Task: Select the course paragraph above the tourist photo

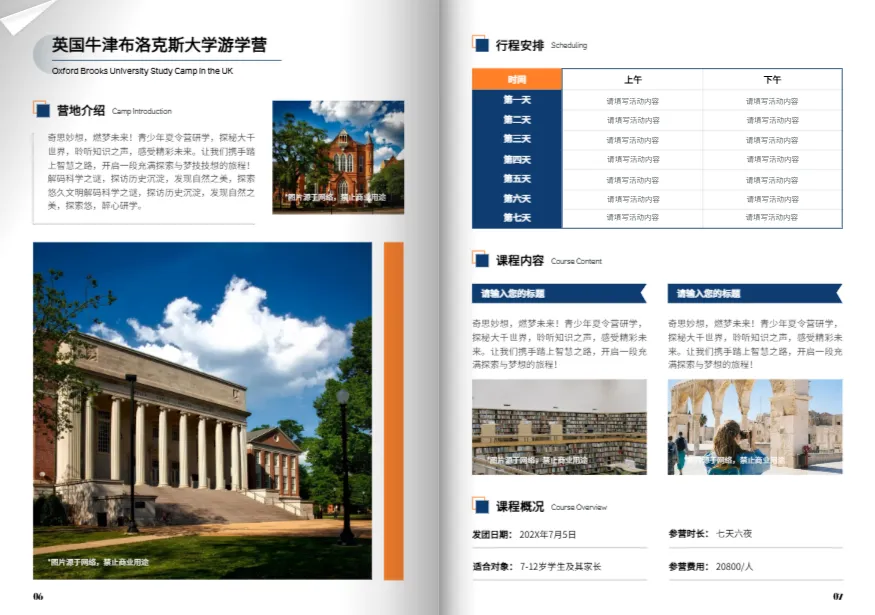Action: (755, 344)
